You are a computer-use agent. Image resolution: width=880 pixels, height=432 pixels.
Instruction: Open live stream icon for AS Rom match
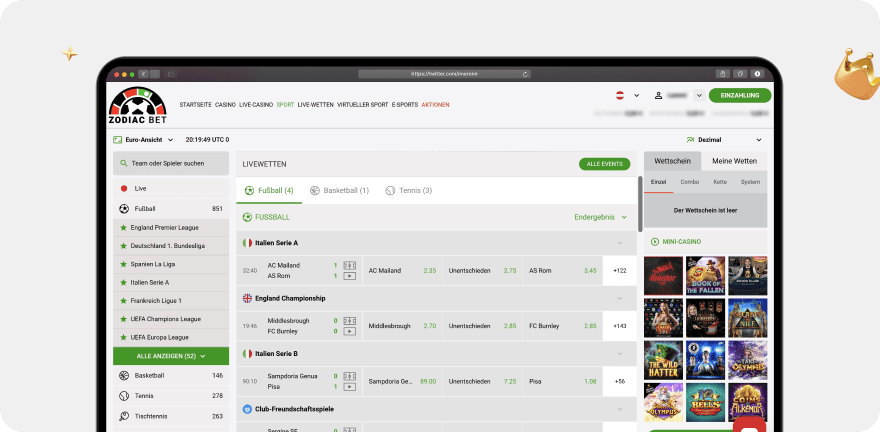pyautogui.click(x=349, y=275)
